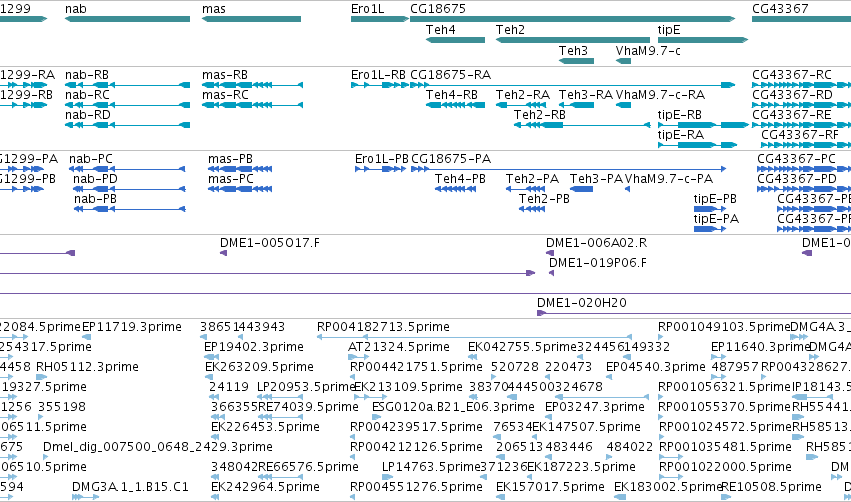Select the DME1-020H20 BAC label
This screenshot has height=502, width=851.
point(582,303)
